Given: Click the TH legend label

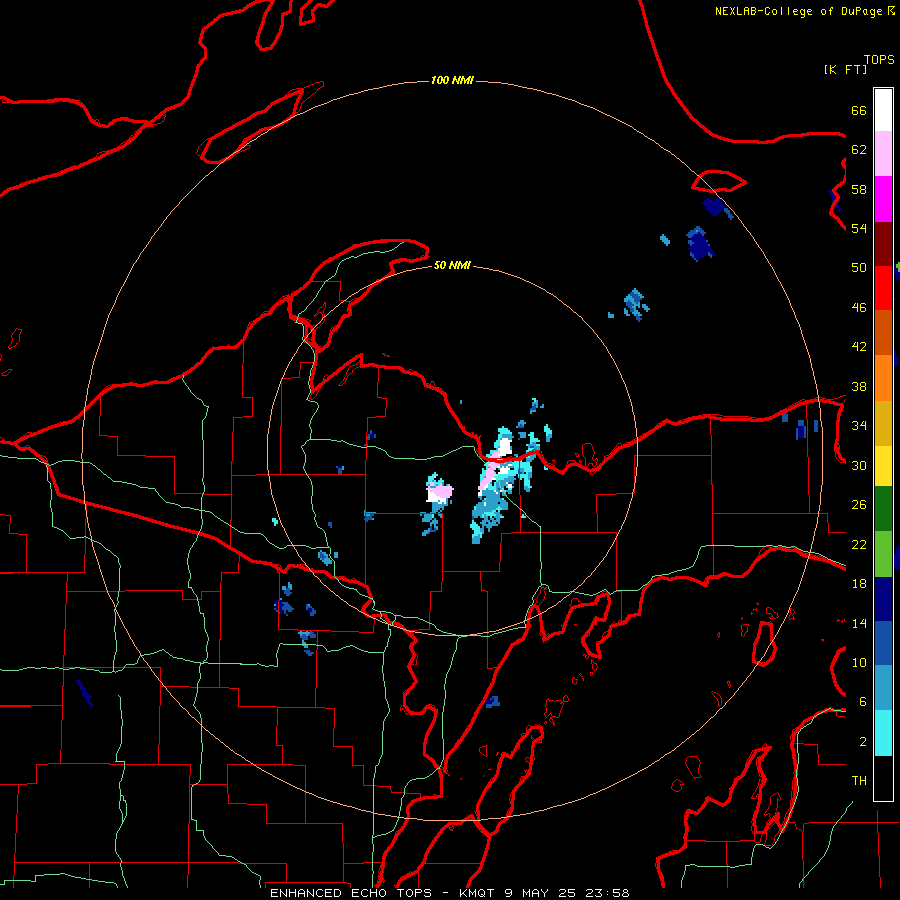Looking at the screenshot, I should click(x=859, y=781).
